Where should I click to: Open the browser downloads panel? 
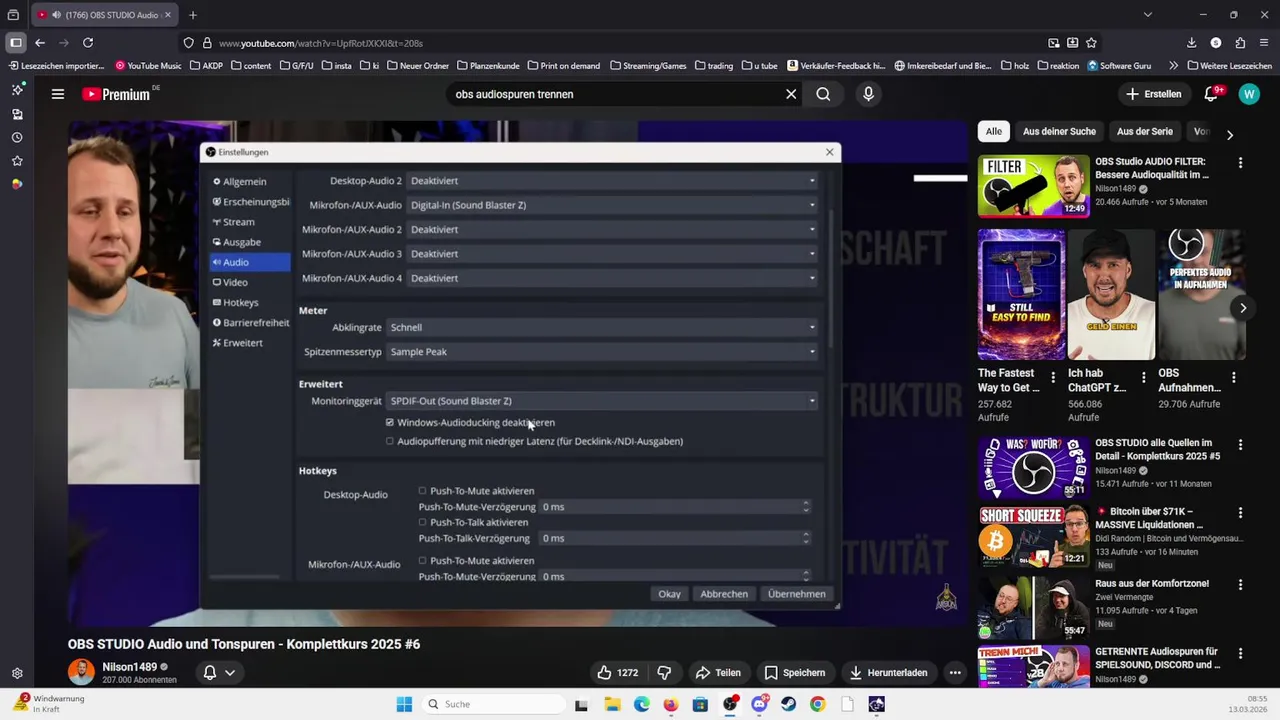[x=1191, y=43]
